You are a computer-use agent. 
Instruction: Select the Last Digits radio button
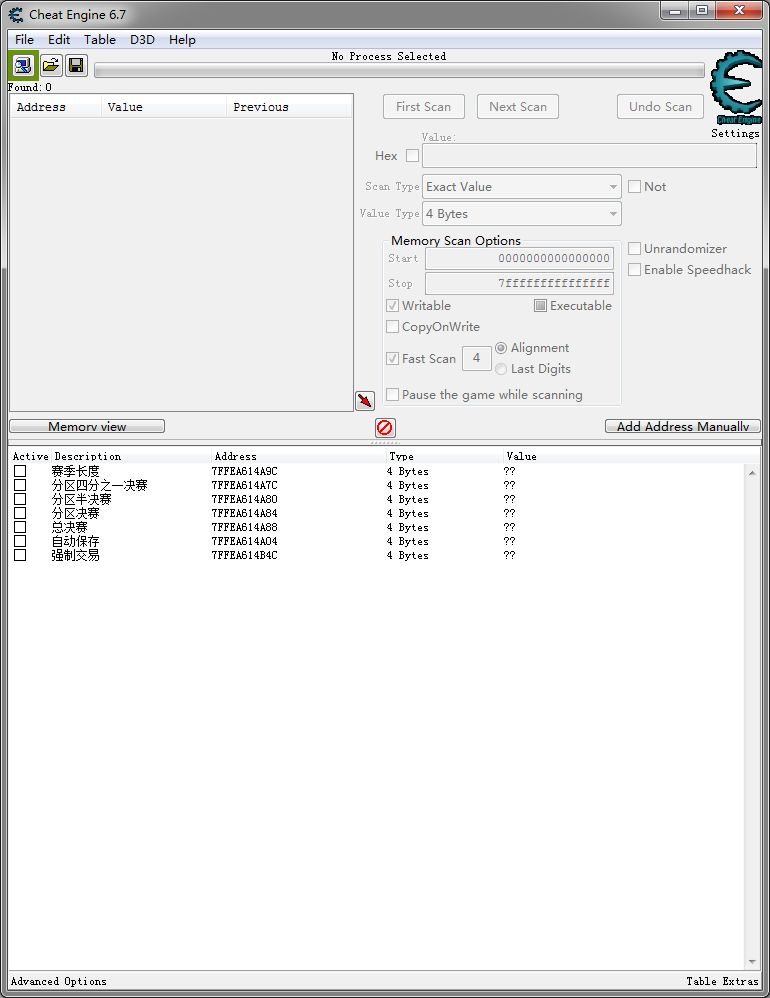(x=501, y=369)
